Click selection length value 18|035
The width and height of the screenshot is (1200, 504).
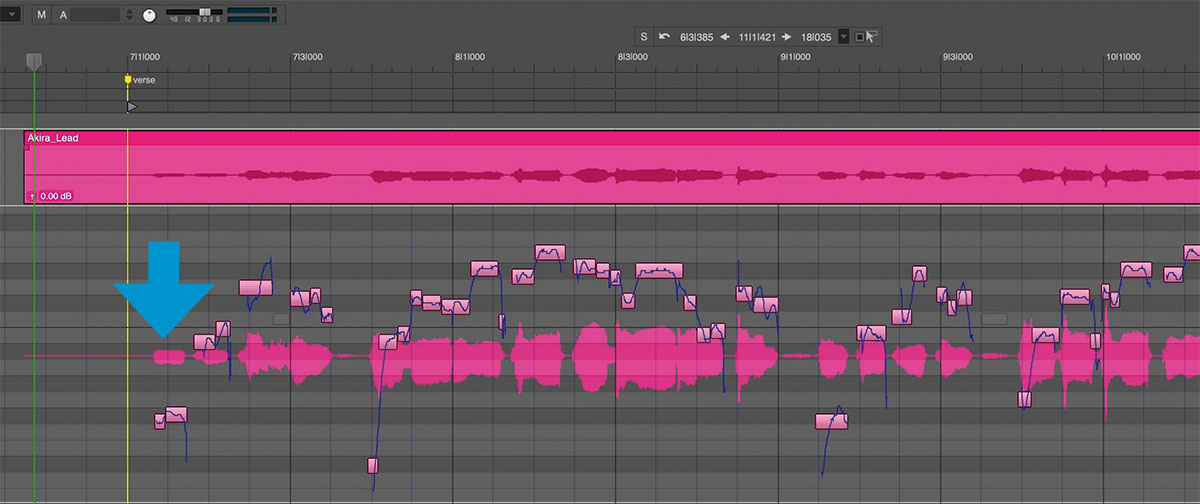[x=818, y=37]
